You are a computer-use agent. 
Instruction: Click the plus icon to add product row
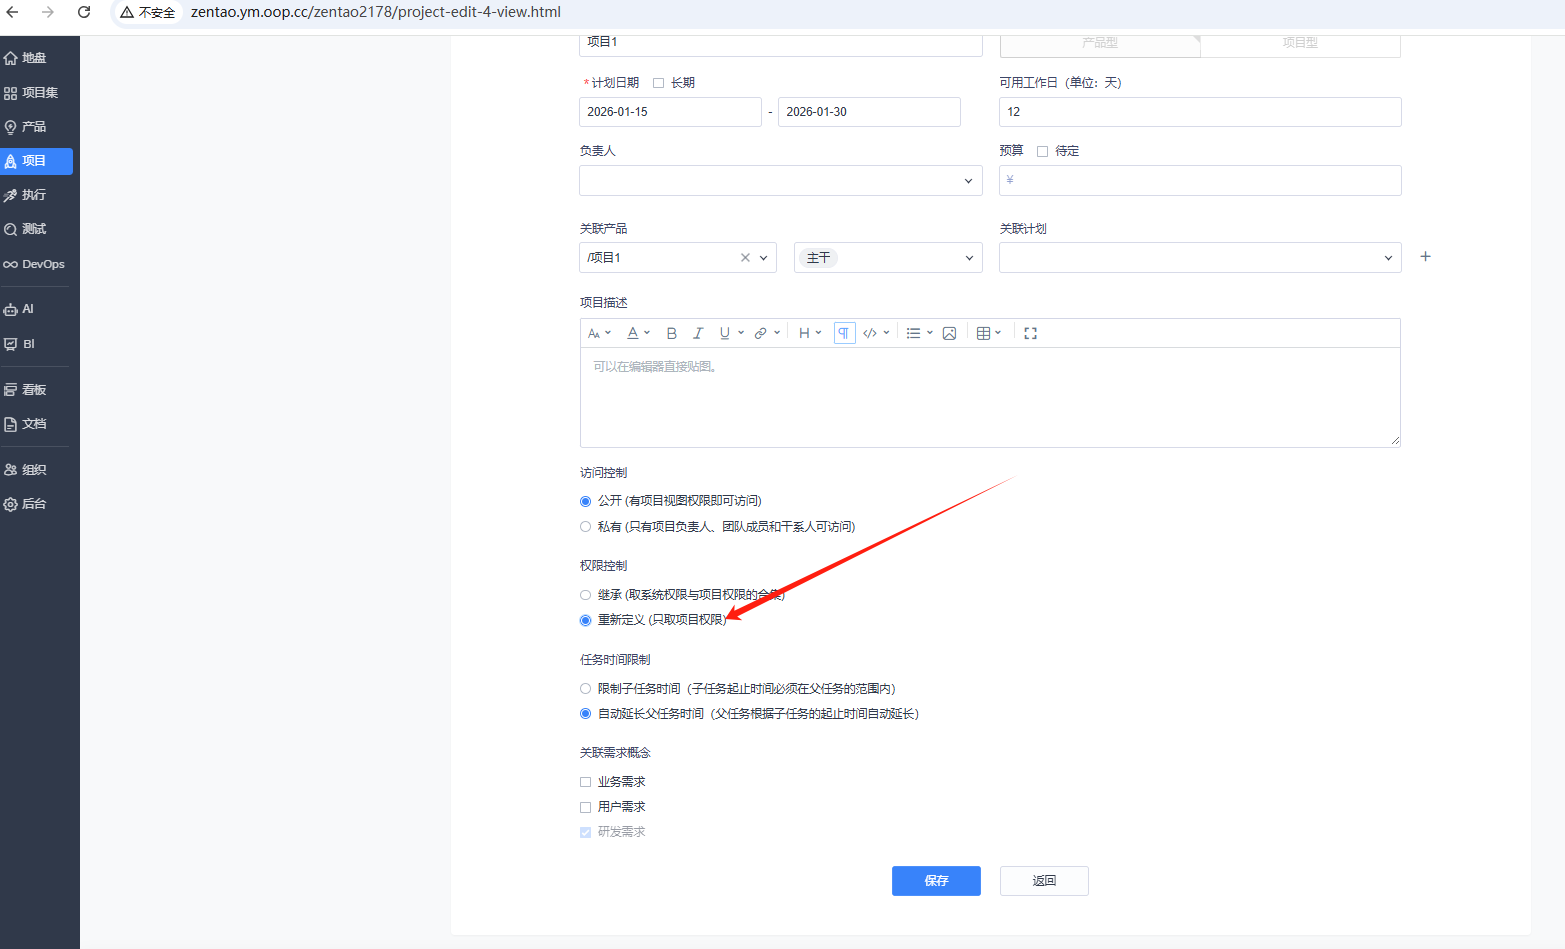(1425, 257)
